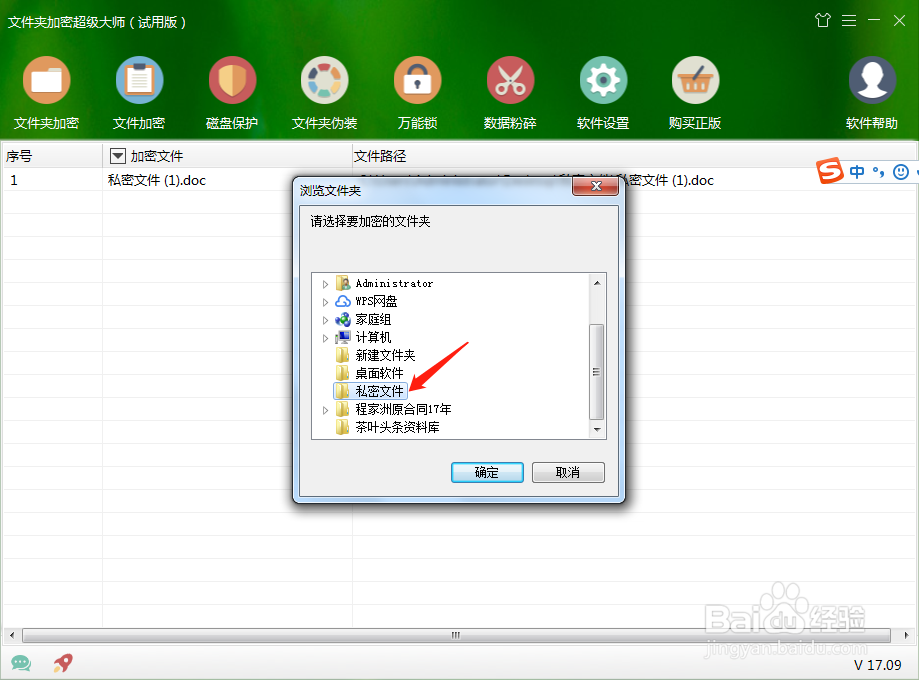Image resolution: width=919 pixels, height=680 pixels.
Task: Open the 磁盘保护 disk protection feature
Action: [x=232, y=92]
